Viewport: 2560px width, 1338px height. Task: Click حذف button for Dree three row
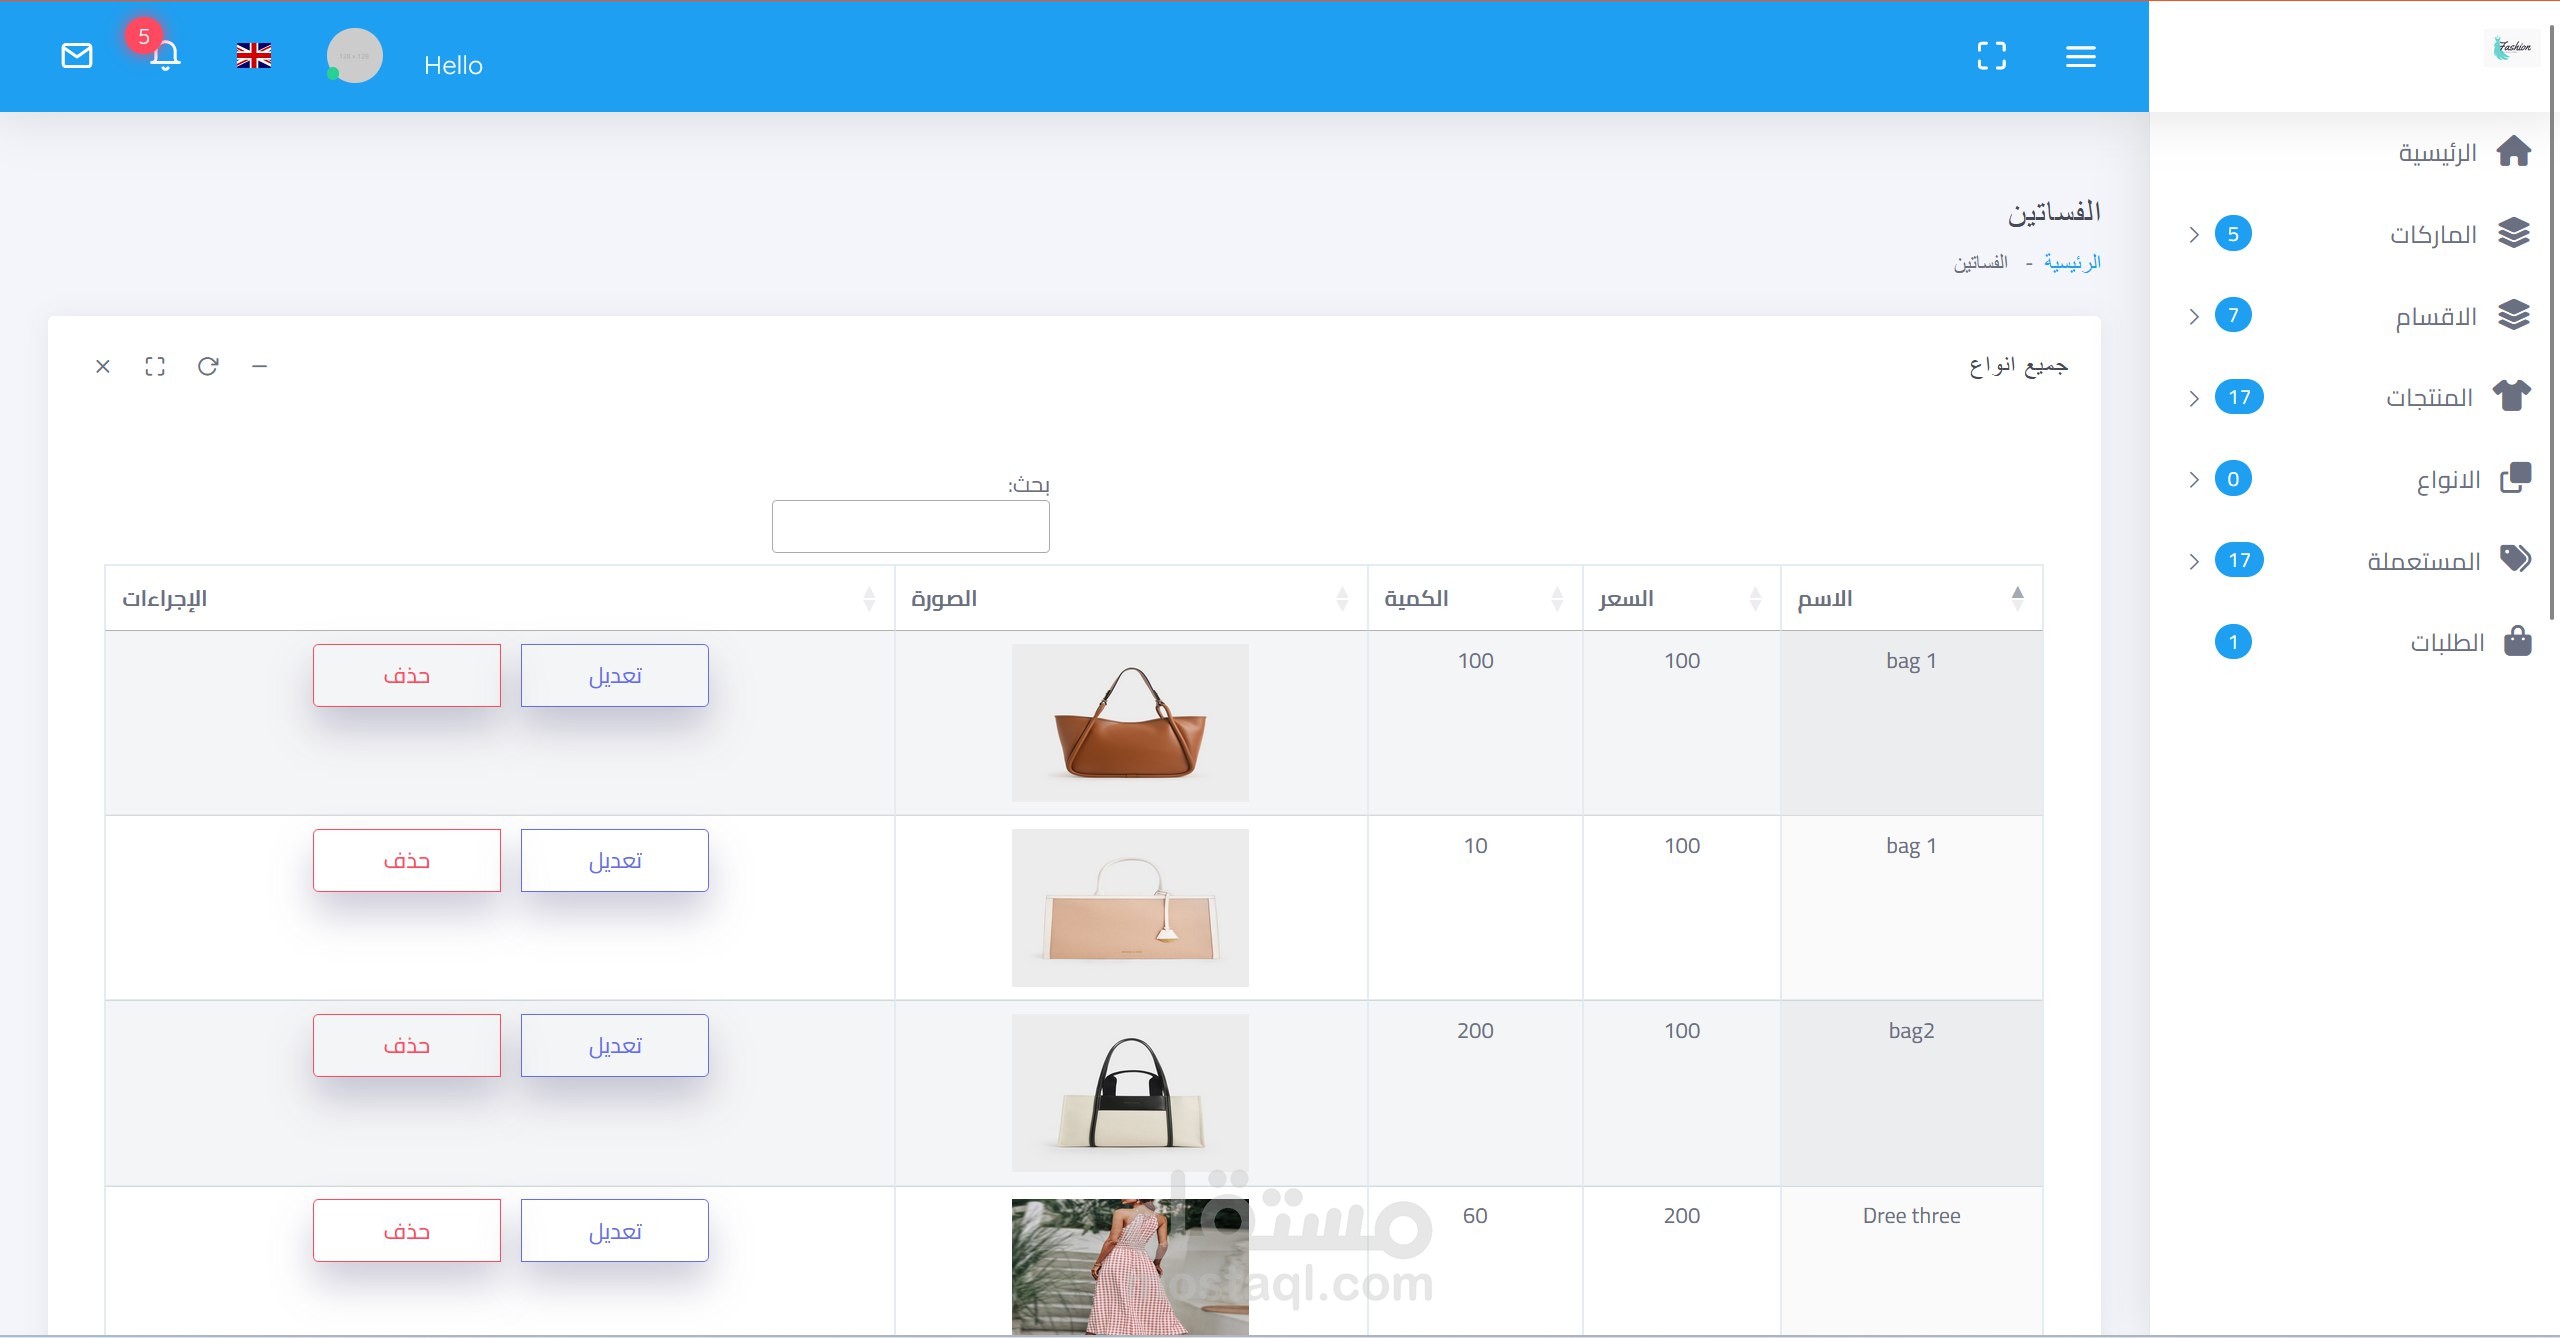pyautogui.click(x=406, y=1231)
